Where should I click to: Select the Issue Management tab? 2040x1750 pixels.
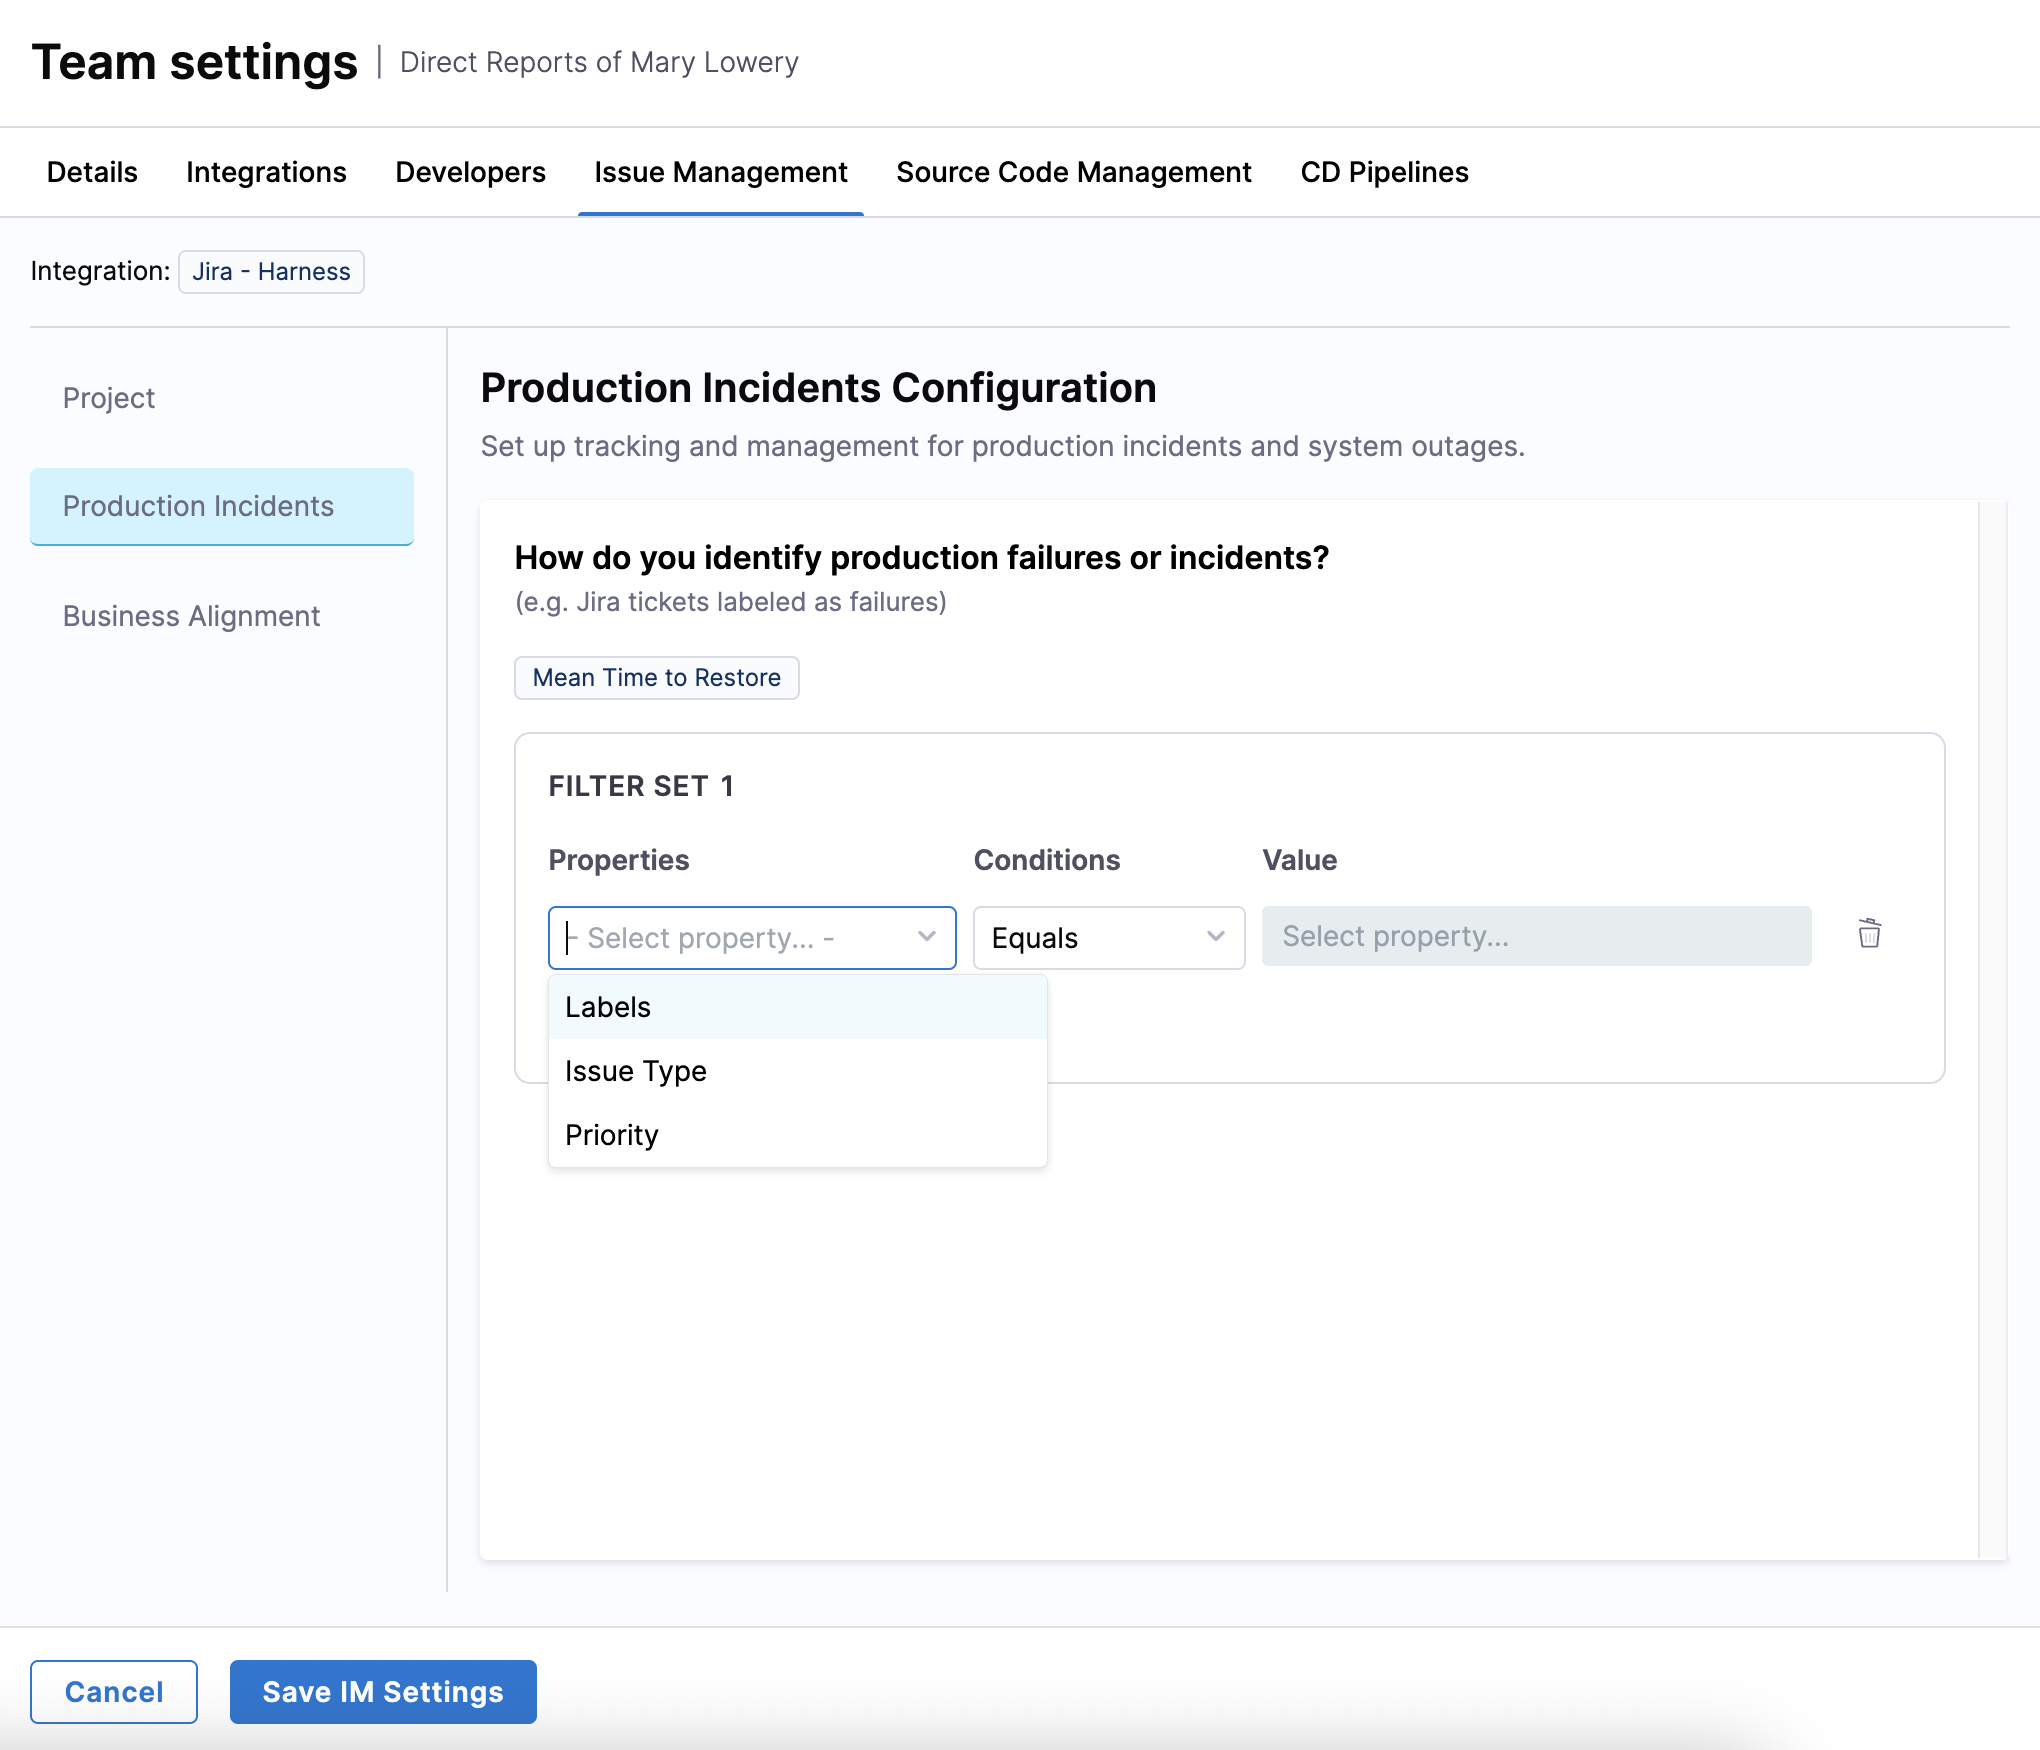(x=720, y=172)
